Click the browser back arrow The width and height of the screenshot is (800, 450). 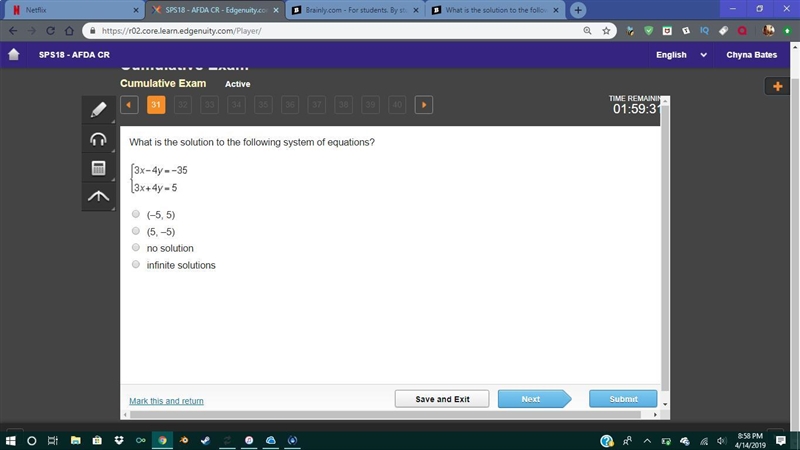[13, 31]
